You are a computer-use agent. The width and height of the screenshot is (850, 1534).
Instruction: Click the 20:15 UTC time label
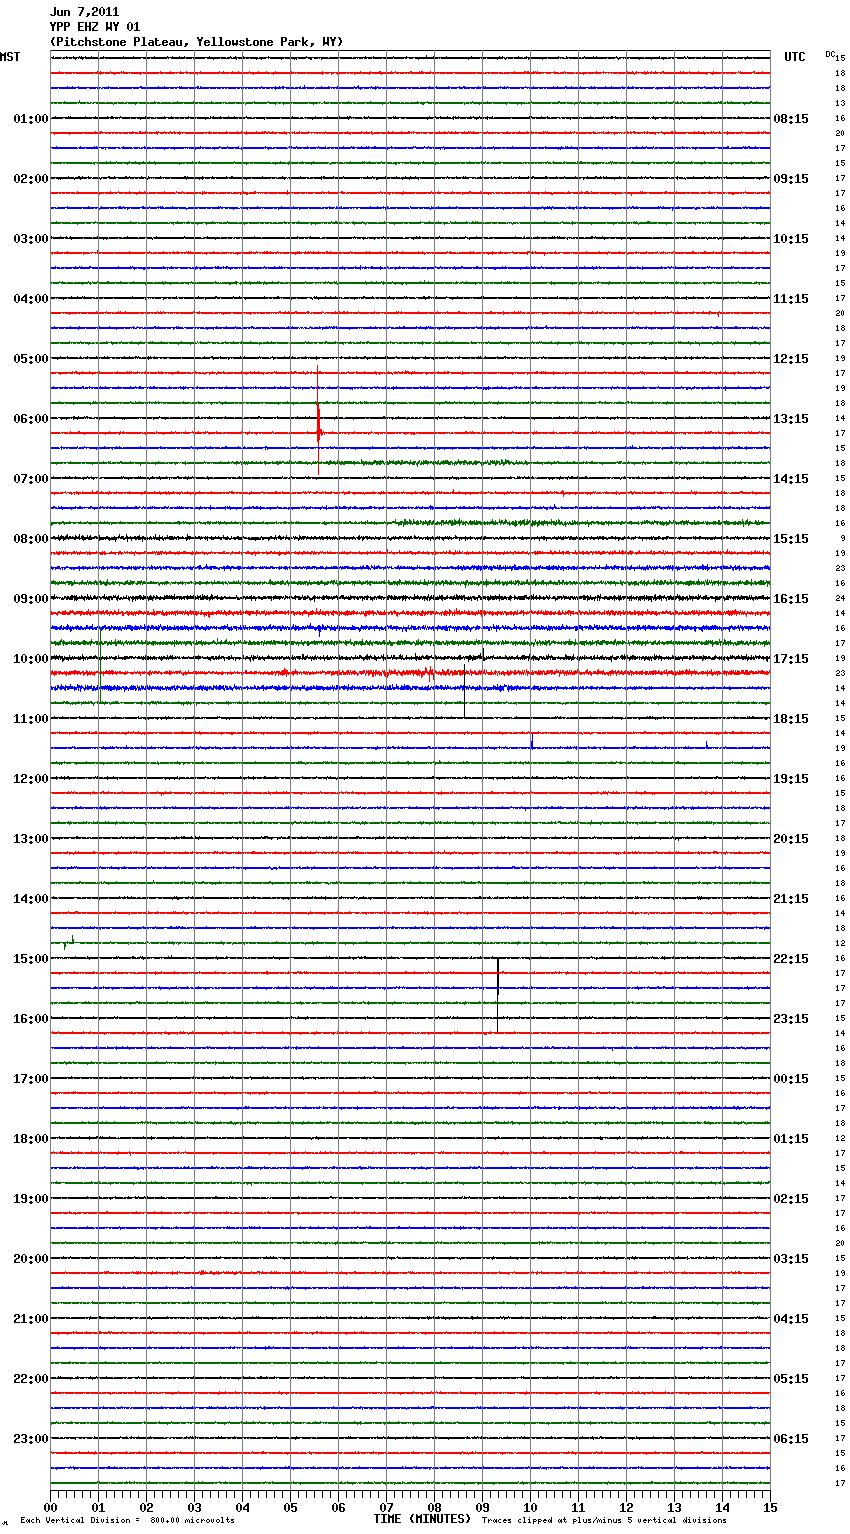point(791,839)
